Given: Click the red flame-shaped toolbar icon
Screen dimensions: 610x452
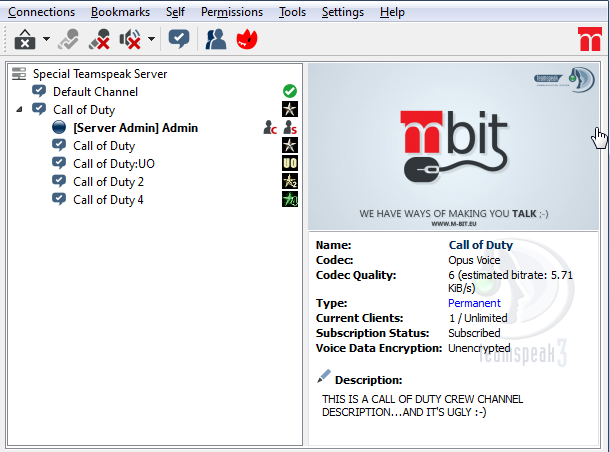Looking at the screenshot, I should [x=247, y=40].
